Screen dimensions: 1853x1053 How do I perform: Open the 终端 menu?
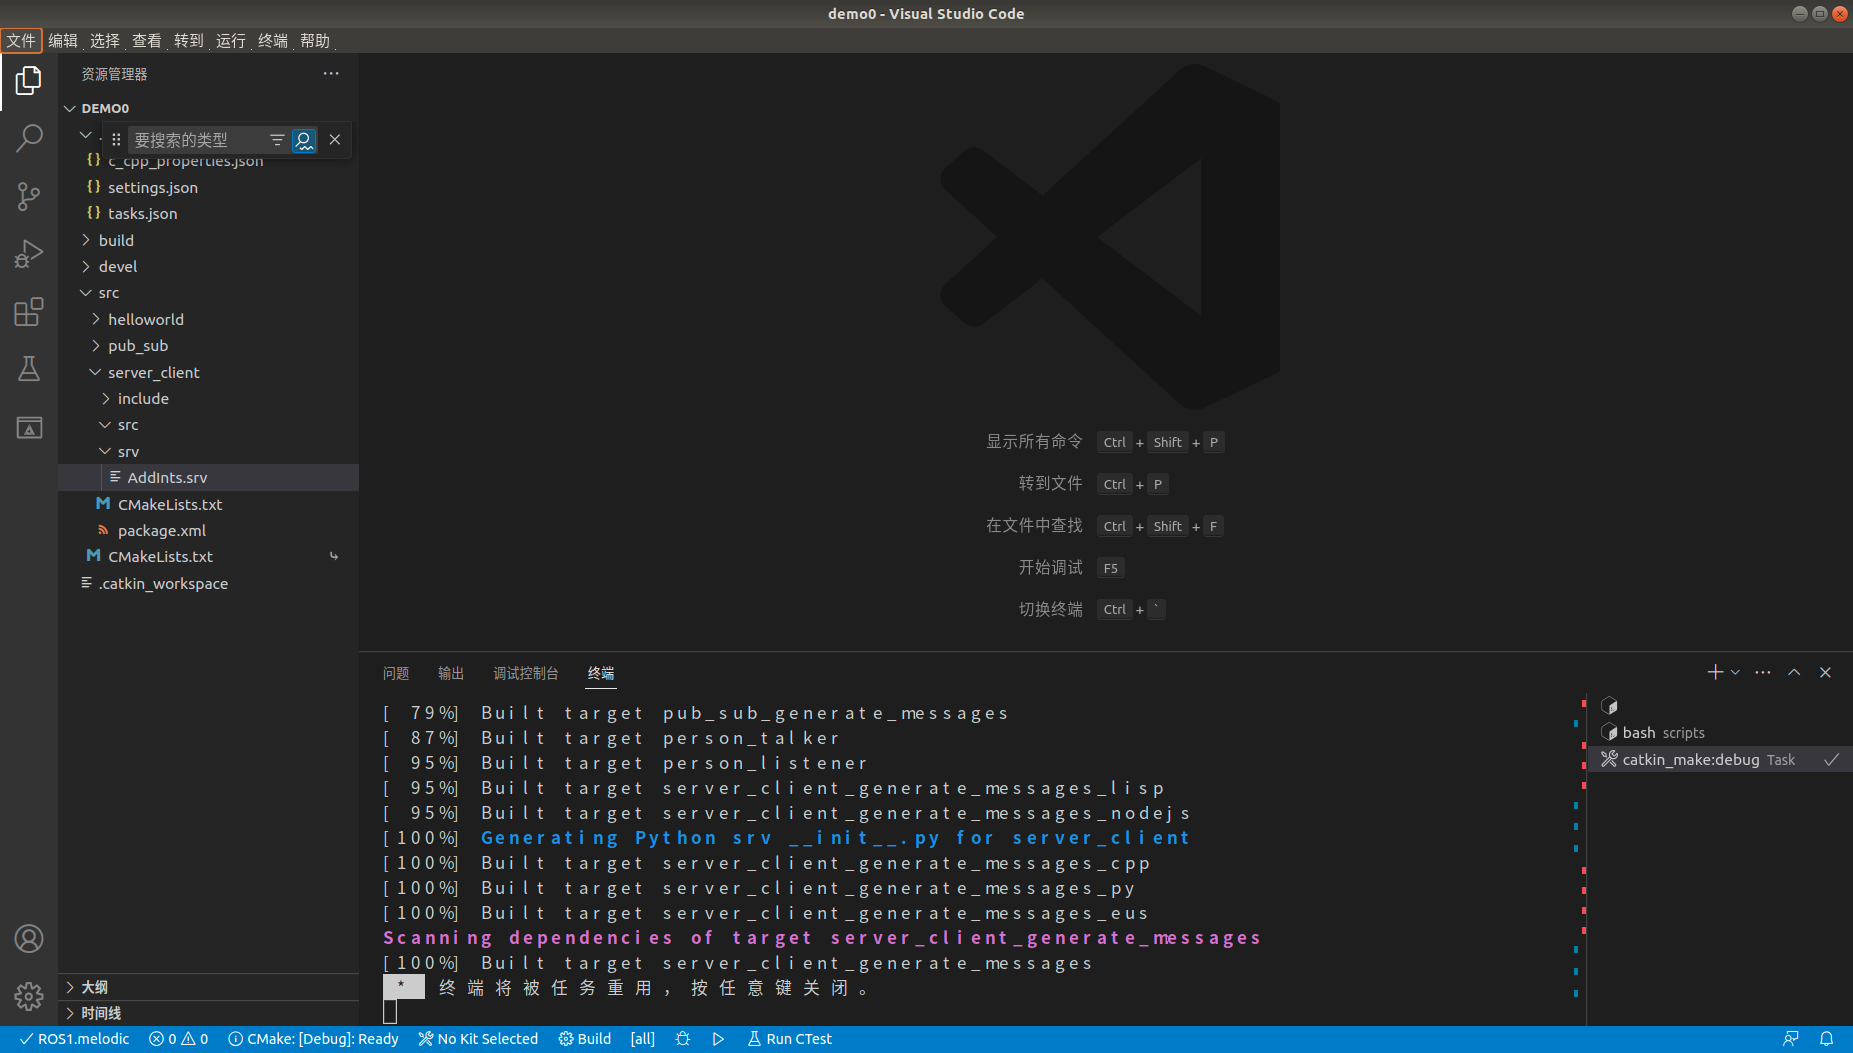pyautogui.click(x=273, y=40)
